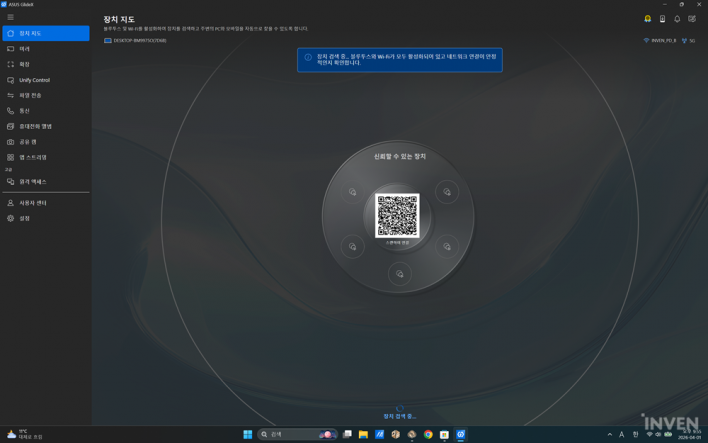Open the notifications bell
Screen dimensions: 708x443
677,19
